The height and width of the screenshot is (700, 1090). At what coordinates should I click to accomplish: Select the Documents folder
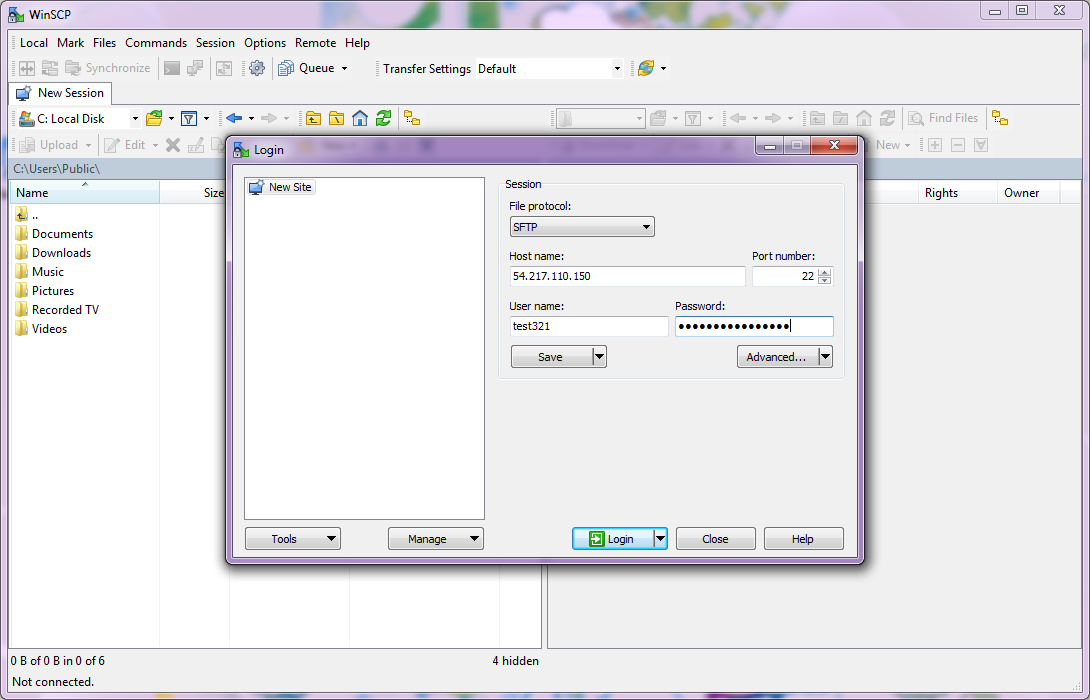click(54, 234)
